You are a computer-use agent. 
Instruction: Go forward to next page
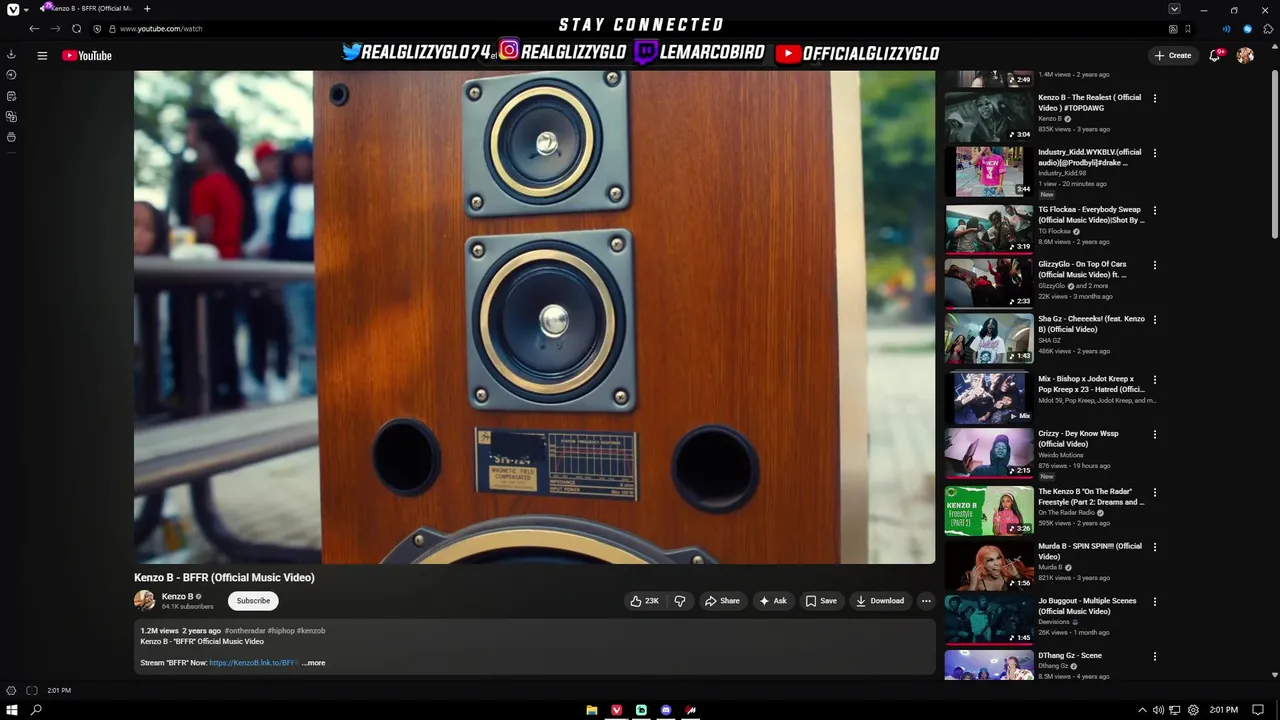(55, 29)
